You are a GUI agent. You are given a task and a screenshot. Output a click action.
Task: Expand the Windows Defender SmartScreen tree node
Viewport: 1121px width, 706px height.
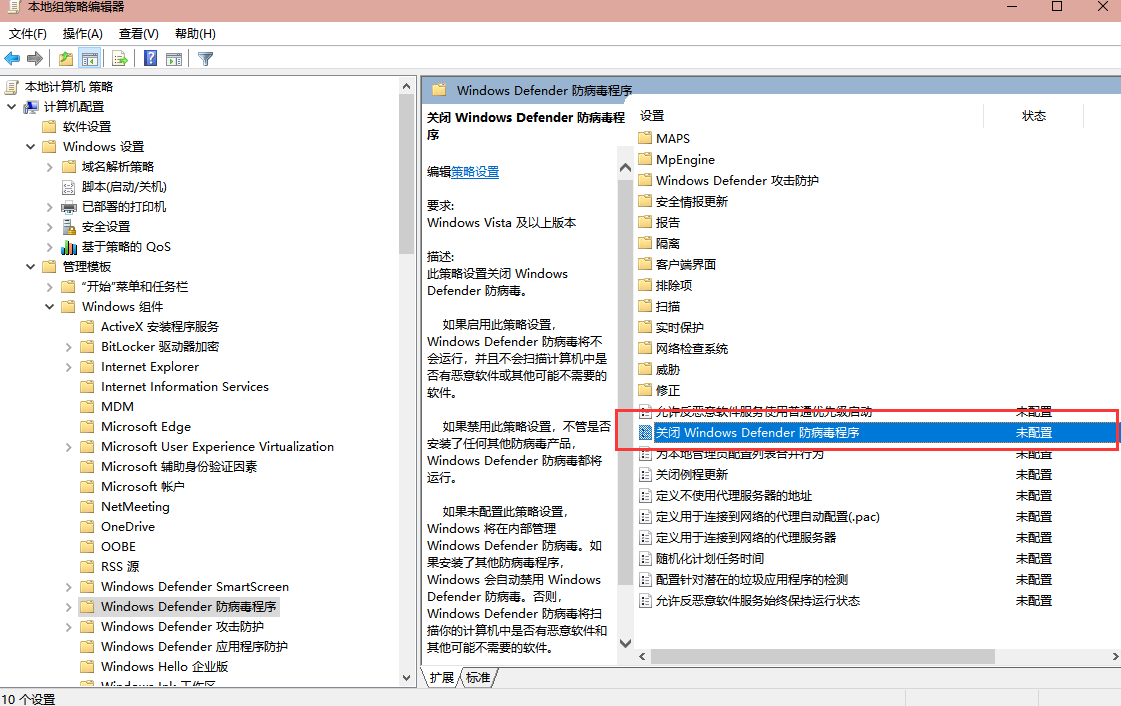tap(69, 587)
